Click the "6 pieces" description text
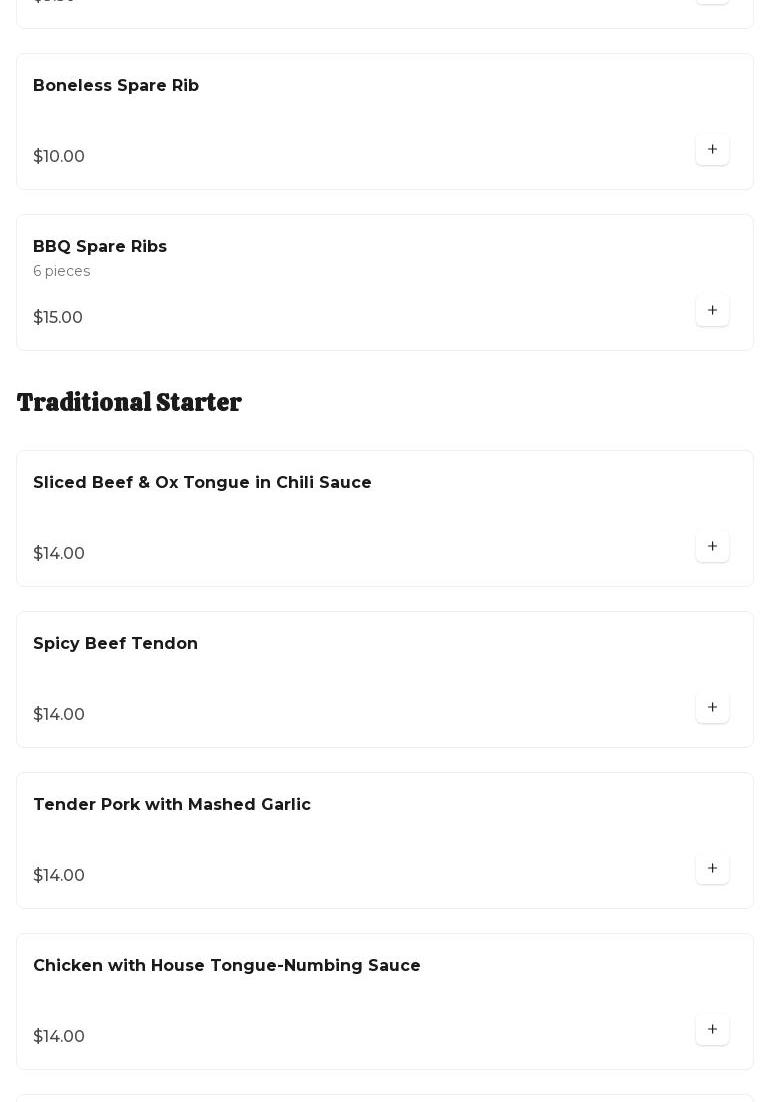Image resolution: width=770 pixels, height=1102 pixels. [61, 272]
